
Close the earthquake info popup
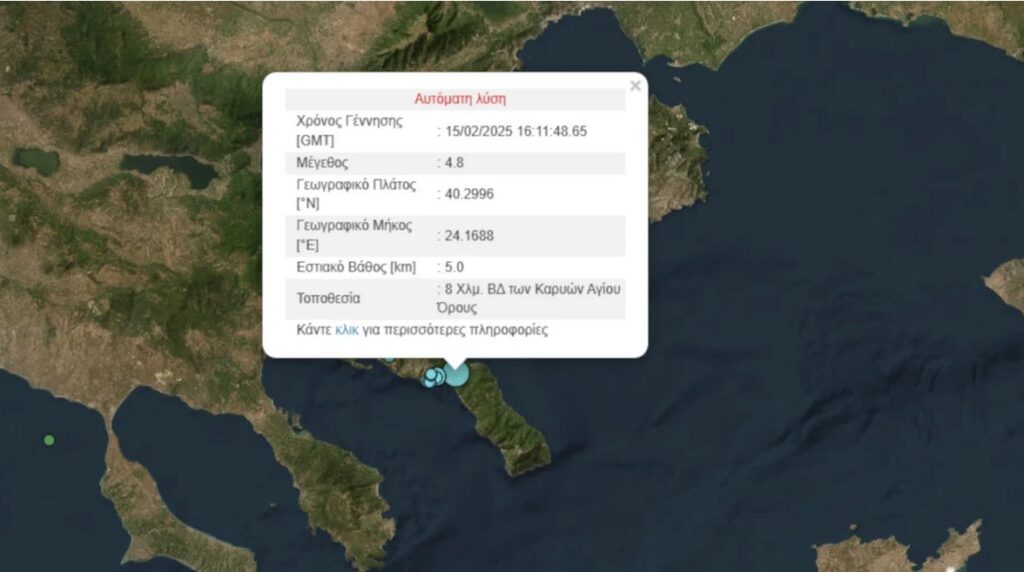635,86
